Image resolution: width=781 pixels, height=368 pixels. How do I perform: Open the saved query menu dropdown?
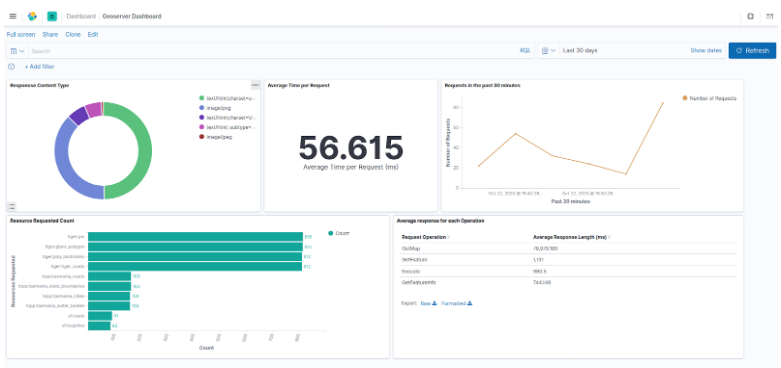point(17,51)
